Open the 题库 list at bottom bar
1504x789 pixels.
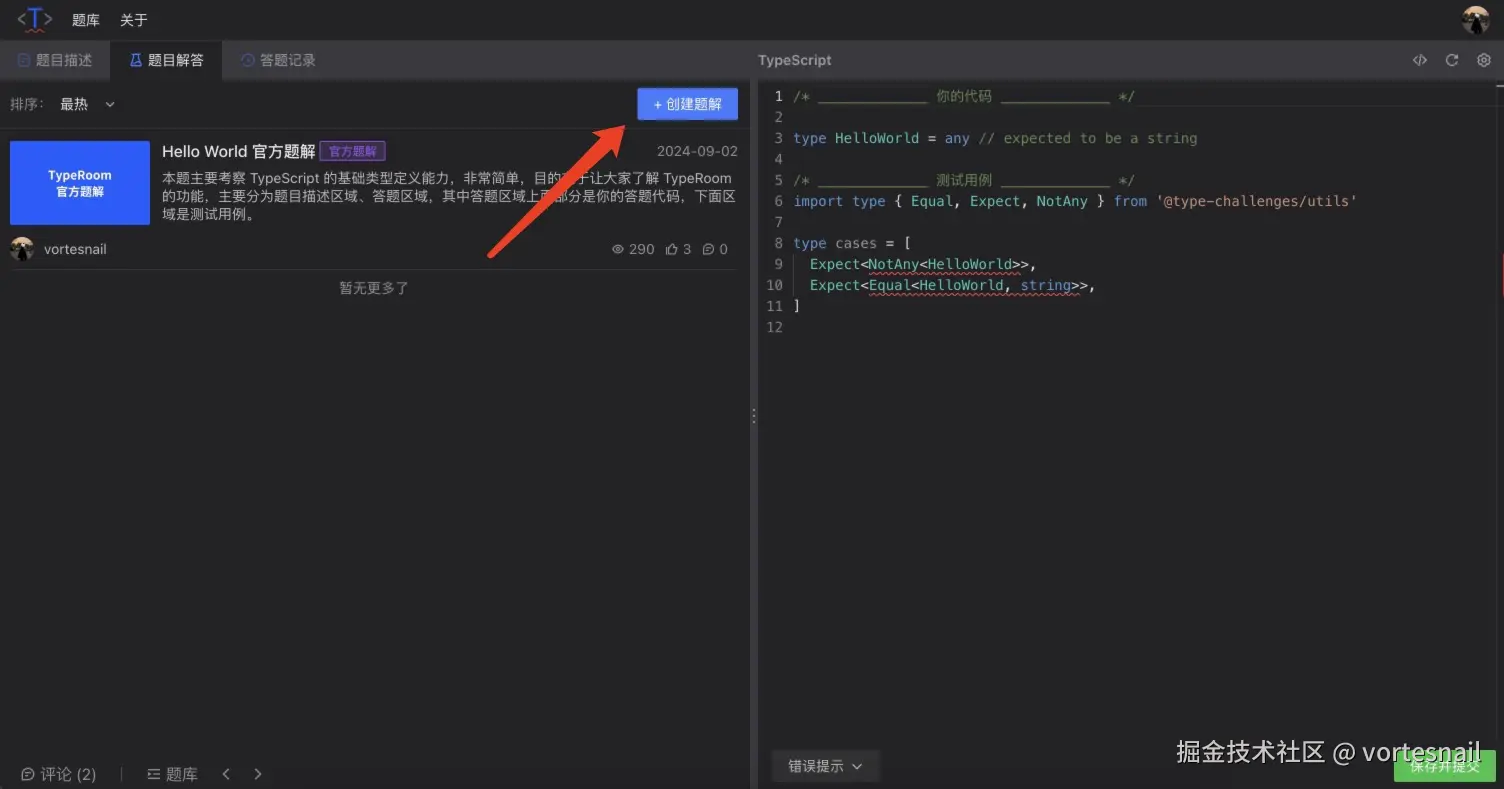pos(172,774)
